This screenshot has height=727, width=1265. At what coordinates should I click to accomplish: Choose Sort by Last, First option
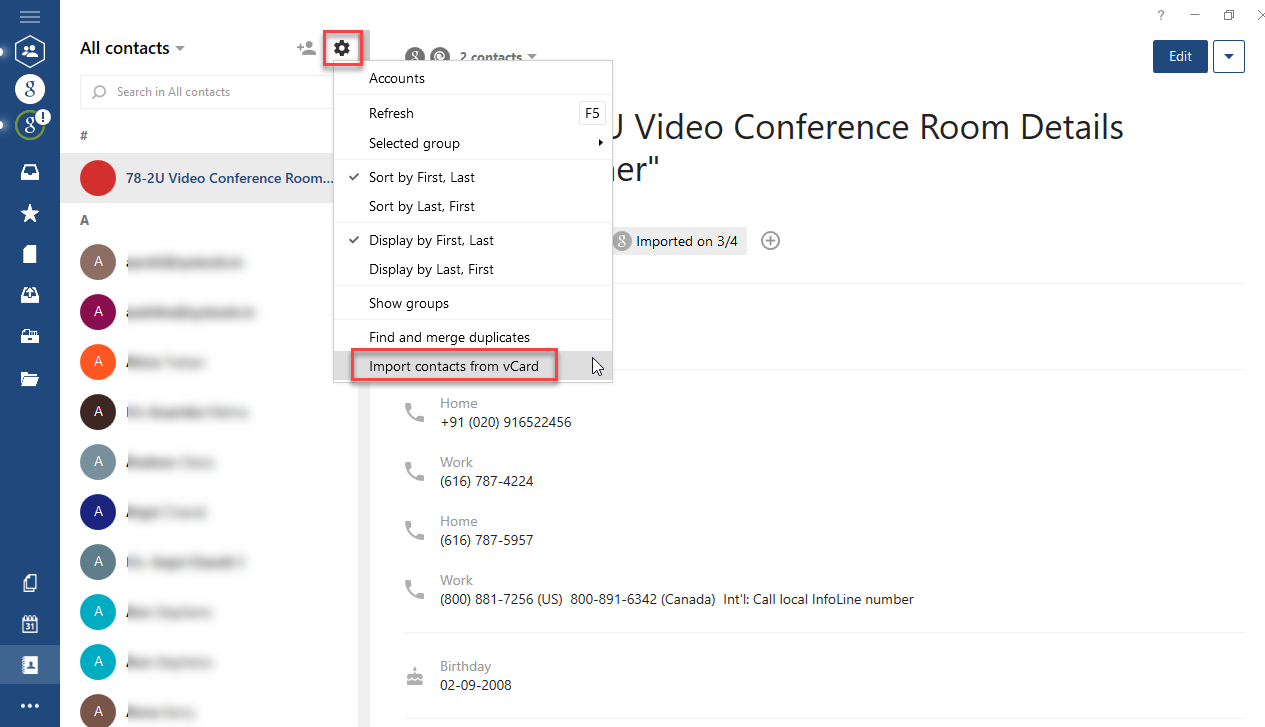click(x=472, y=206)
